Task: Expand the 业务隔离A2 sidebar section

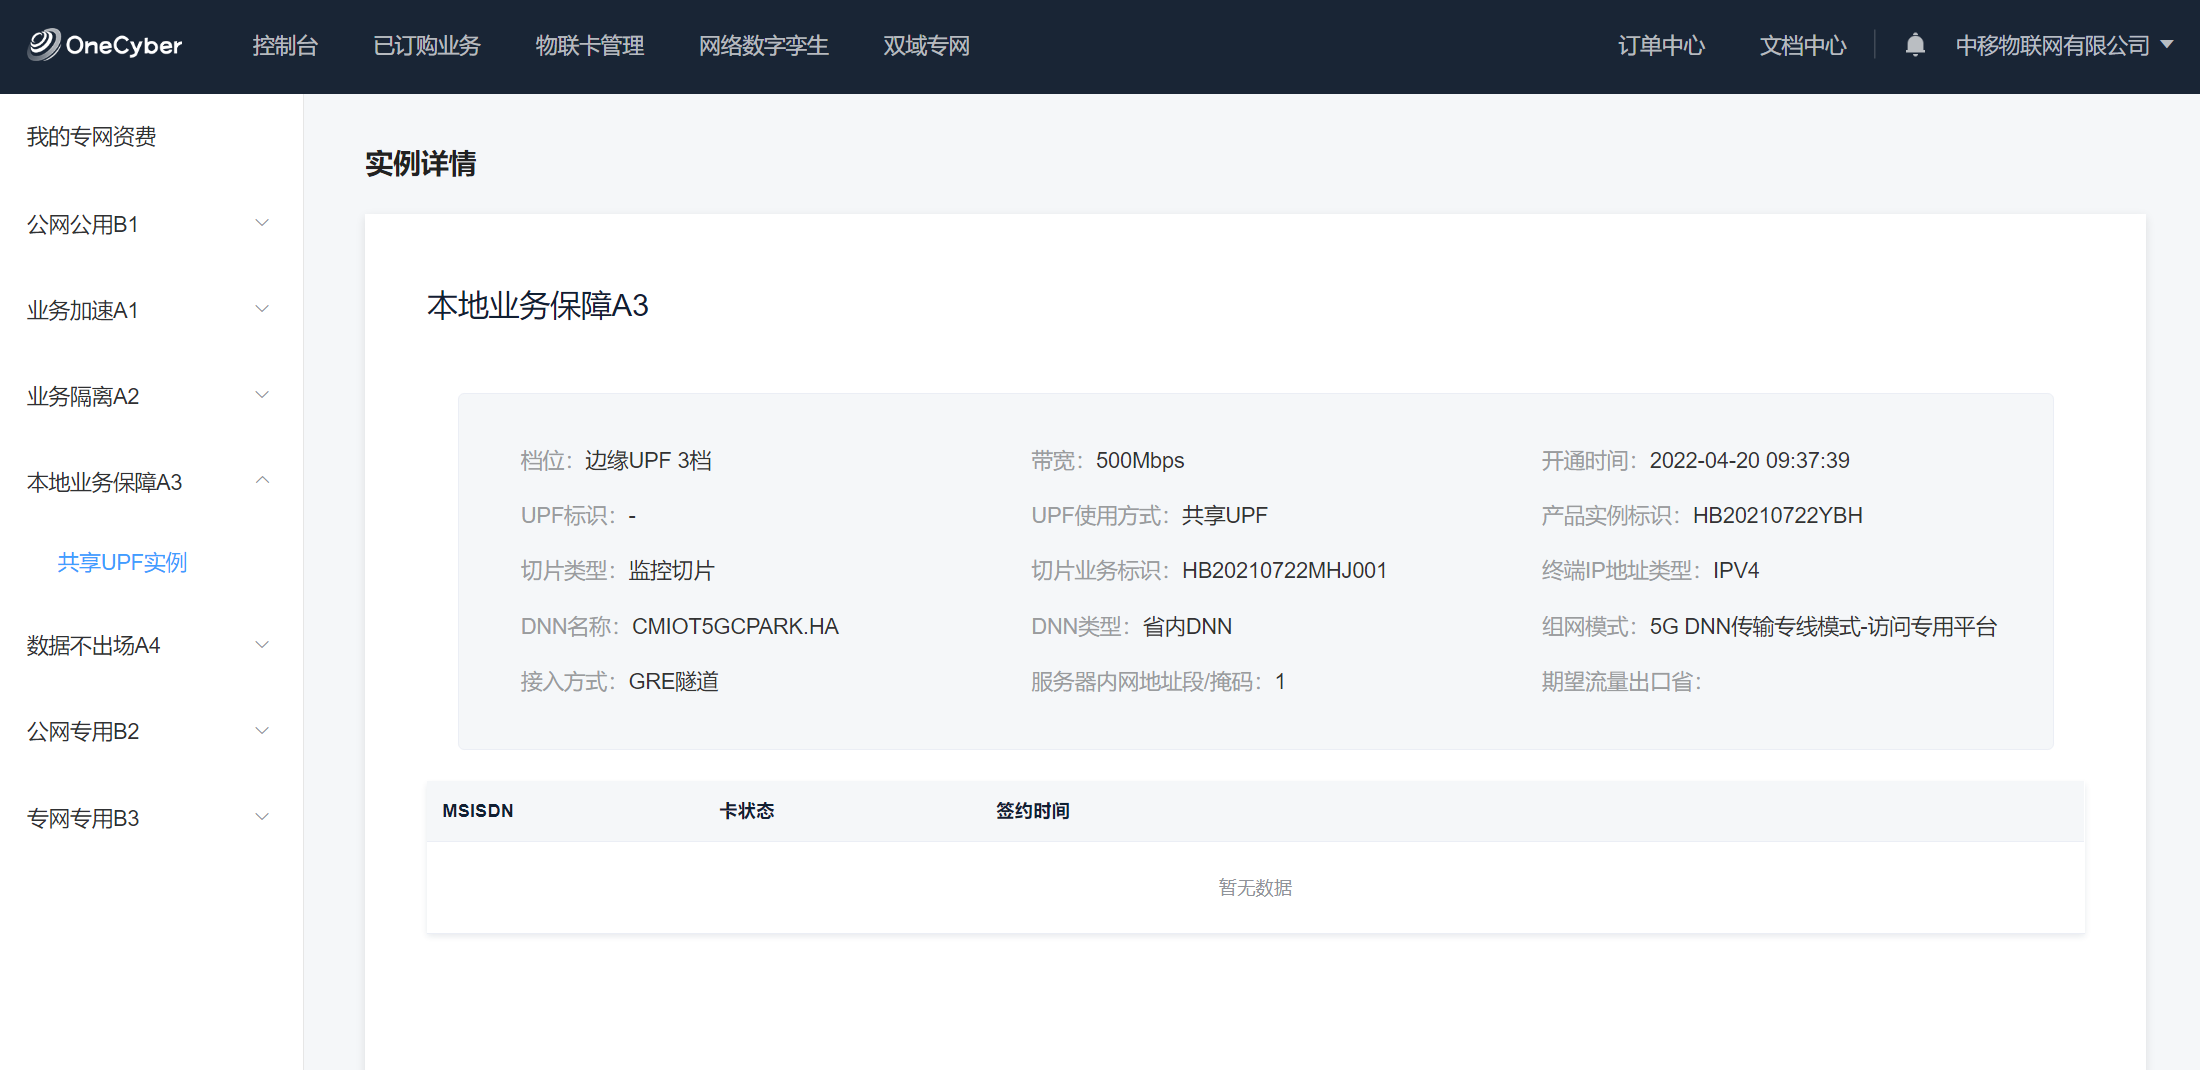Action: (x=150, y=396)
